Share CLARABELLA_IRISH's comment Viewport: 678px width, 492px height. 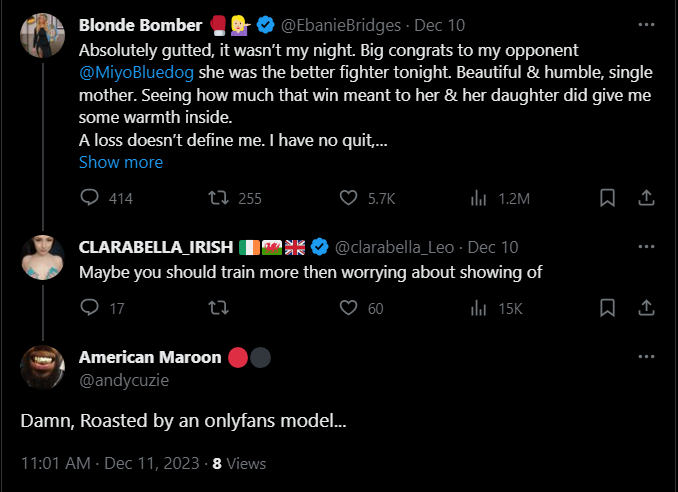(646, 308)
